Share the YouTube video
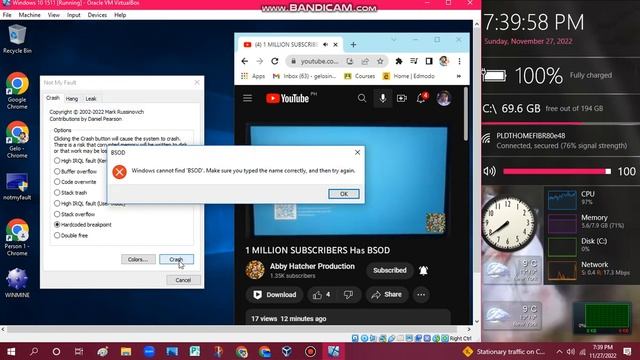 (387, 295)
